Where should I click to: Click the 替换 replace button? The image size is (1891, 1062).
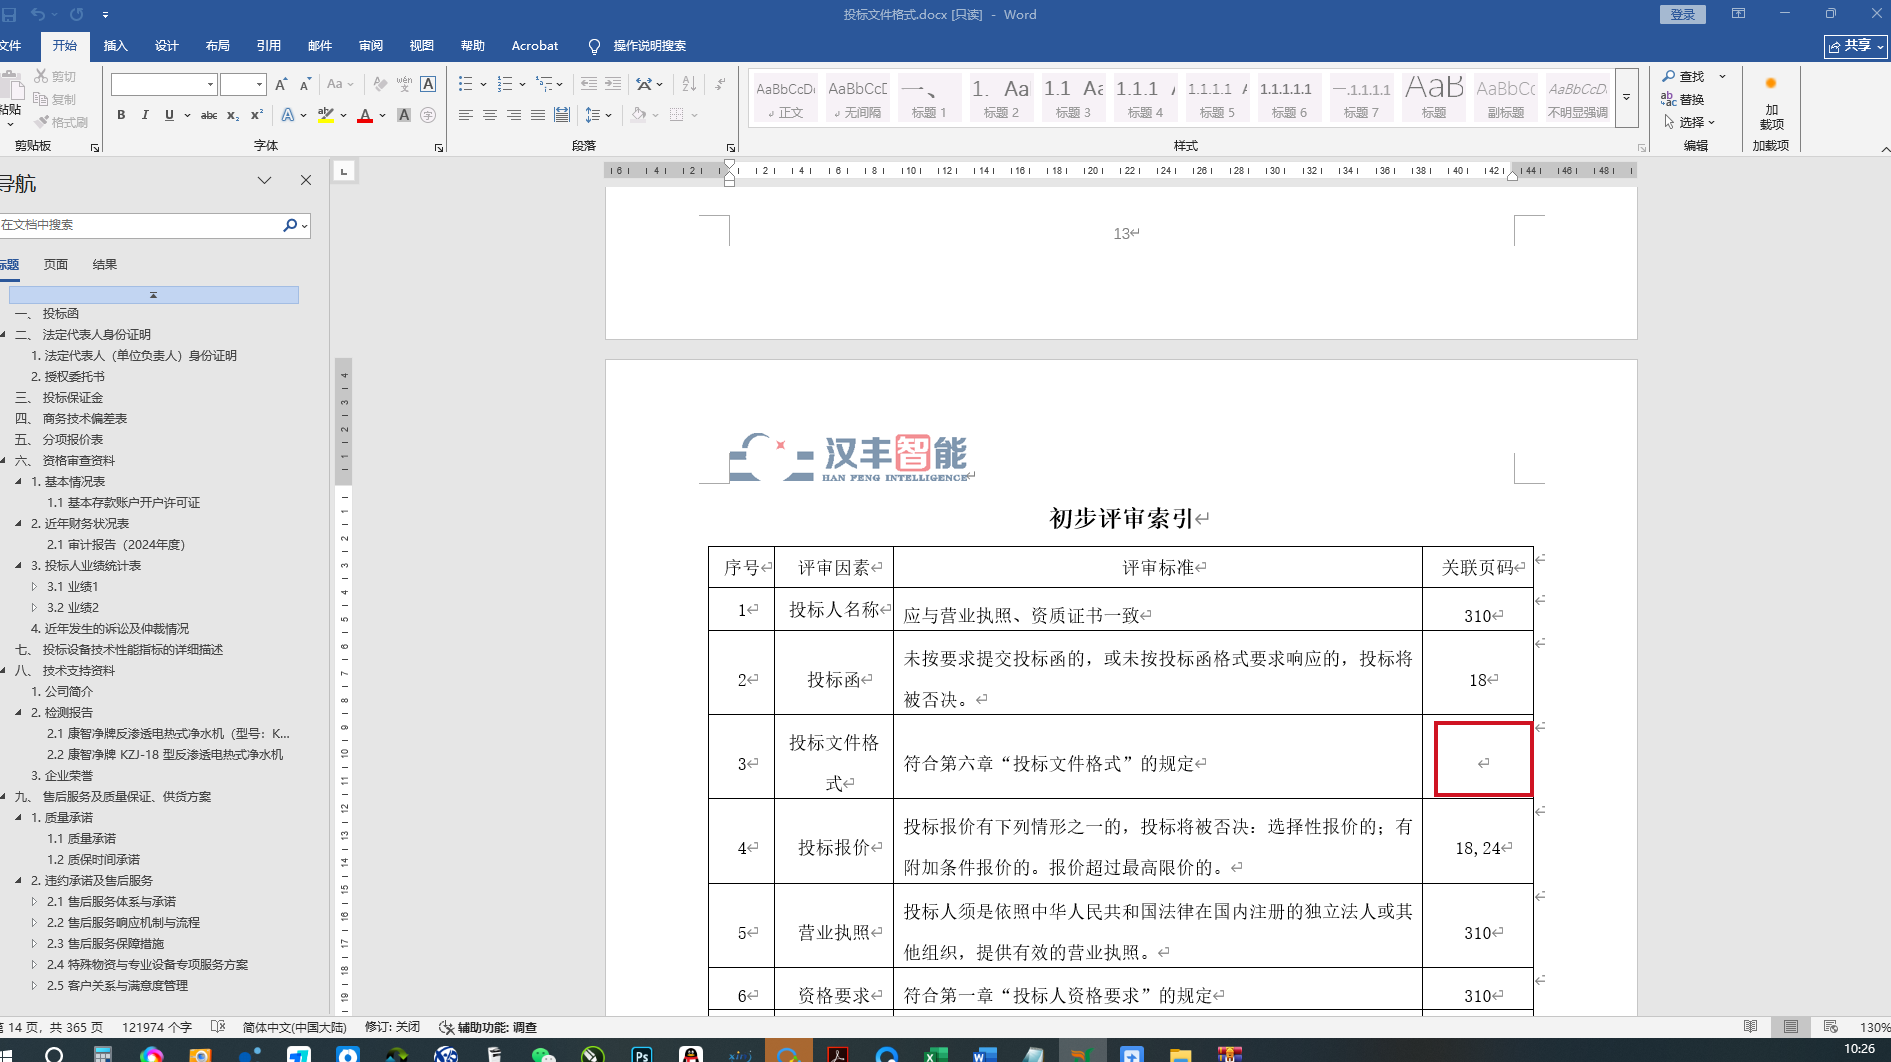(x=1684, y=100)
